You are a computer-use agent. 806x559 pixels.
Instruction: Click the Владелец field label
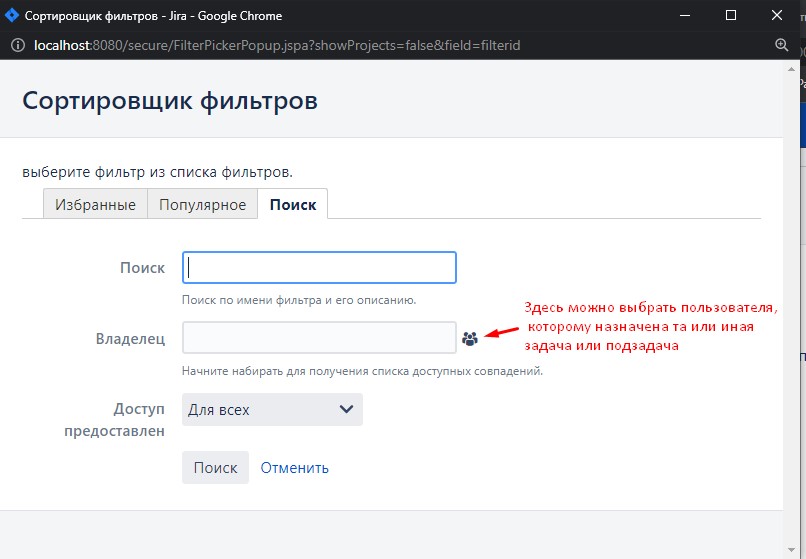coord(131,338)
